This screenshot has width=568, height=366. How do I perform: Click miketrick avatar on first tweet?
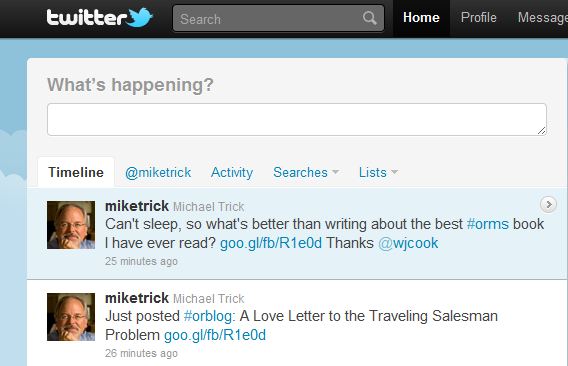(x=71, y=225)
